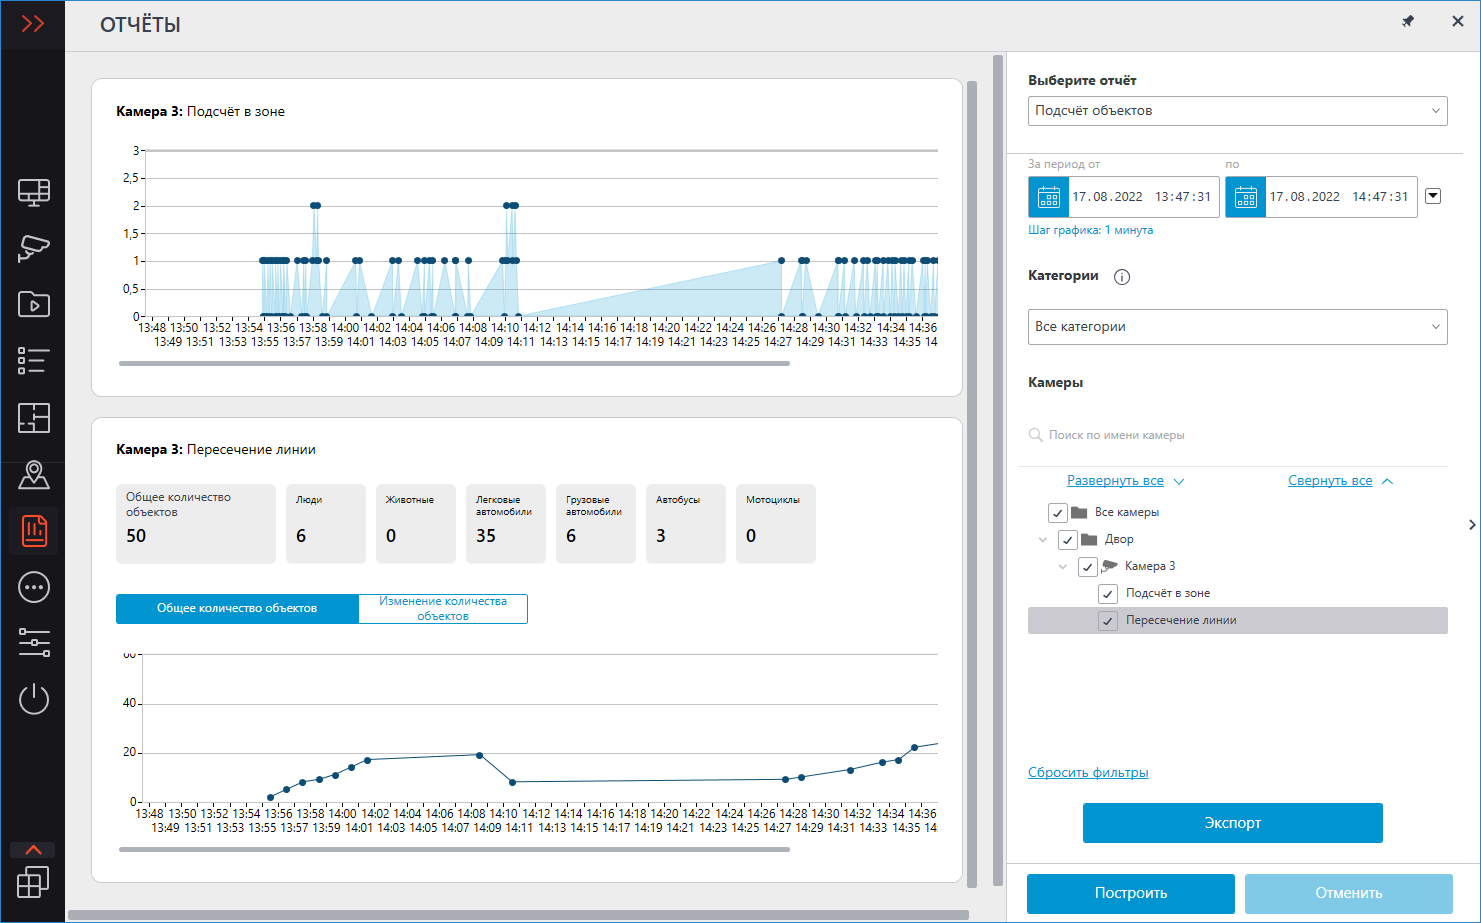Collapse the right filter panel arrow
This screenshot has width=1481, height=923.
pos(1472,524)
